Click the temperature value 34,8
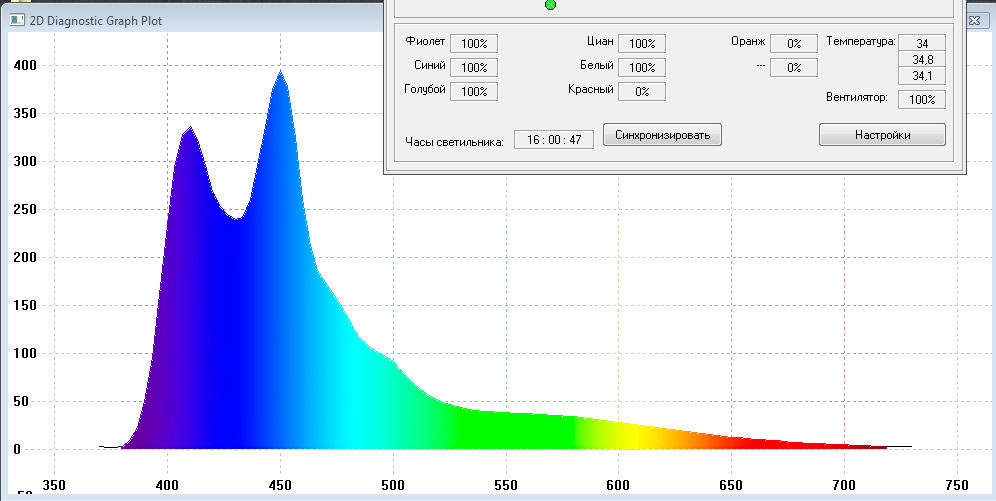Viewport: 996px width, 501px height. point(922,60)
